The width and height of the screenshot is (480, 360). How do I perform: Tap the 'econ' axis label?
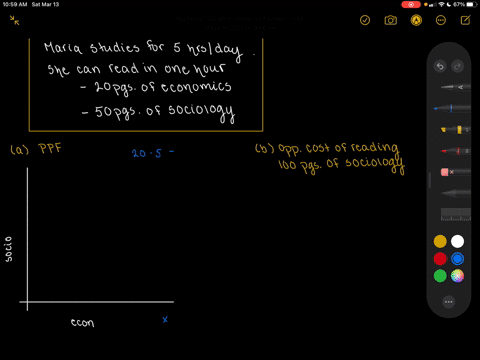[82, 322]
